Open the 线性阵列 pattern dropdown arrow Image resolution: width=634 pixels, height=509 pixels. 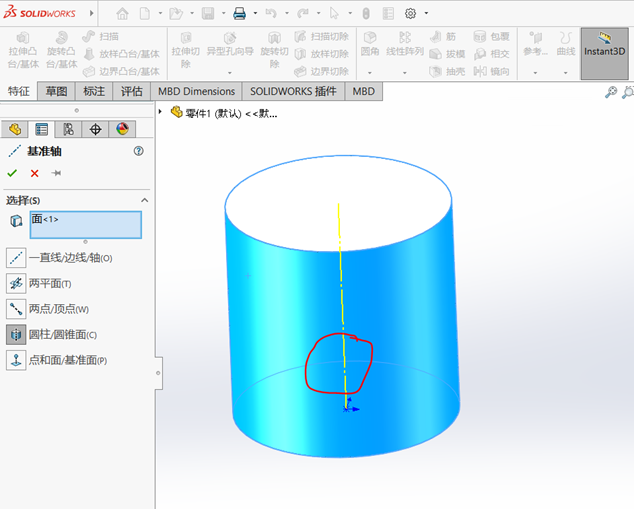point(405,73)
